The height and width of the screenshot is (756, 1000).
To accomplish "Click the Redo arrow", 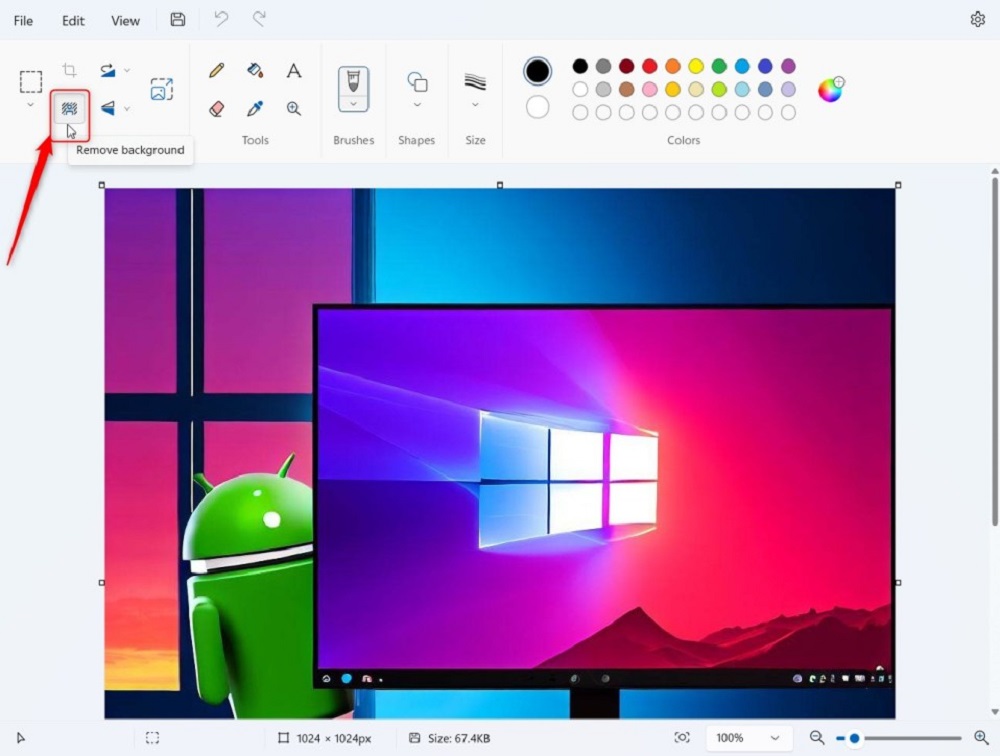I will 258,19.
